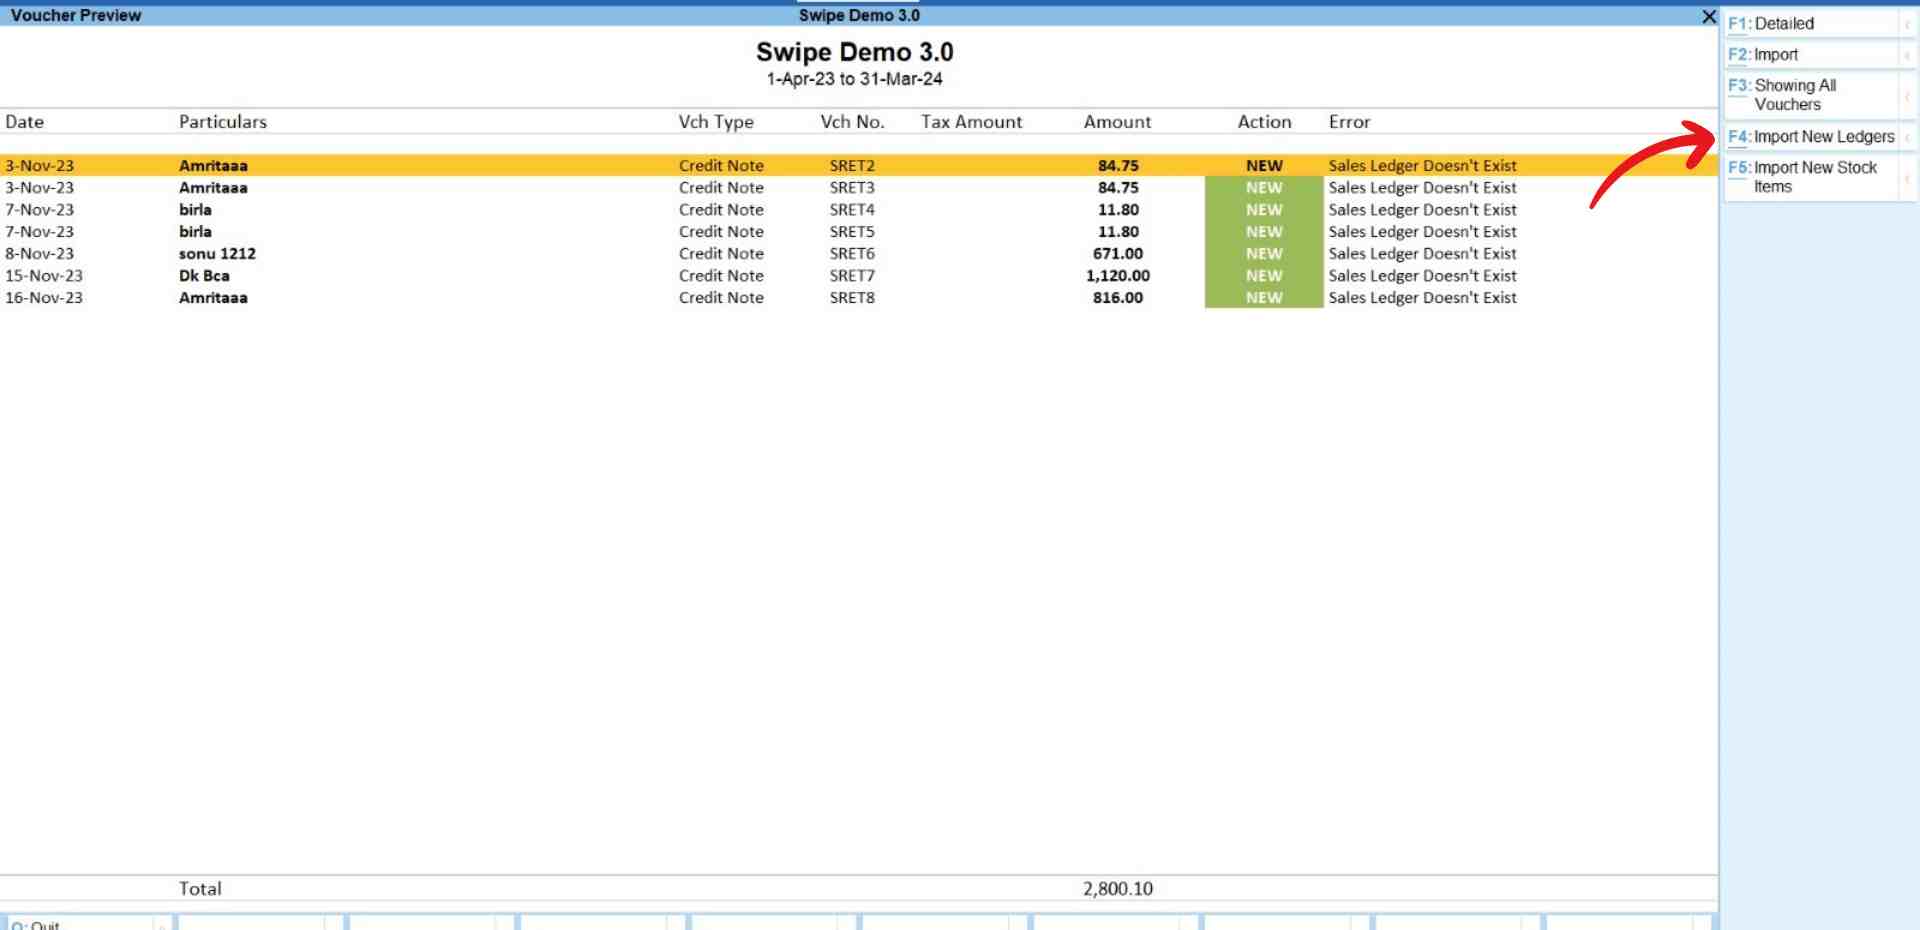Click amount 671.00
Viewport: 1920px width, 930px height.
(x=1118, y=254)
